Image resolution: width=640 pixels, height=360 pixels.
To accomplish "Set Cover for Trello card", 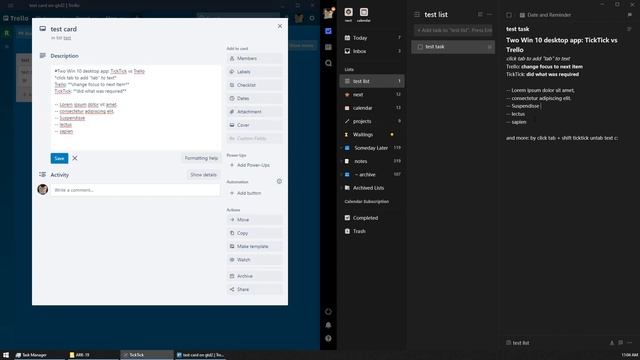I will pyautogui.click(x=254, y=125).
